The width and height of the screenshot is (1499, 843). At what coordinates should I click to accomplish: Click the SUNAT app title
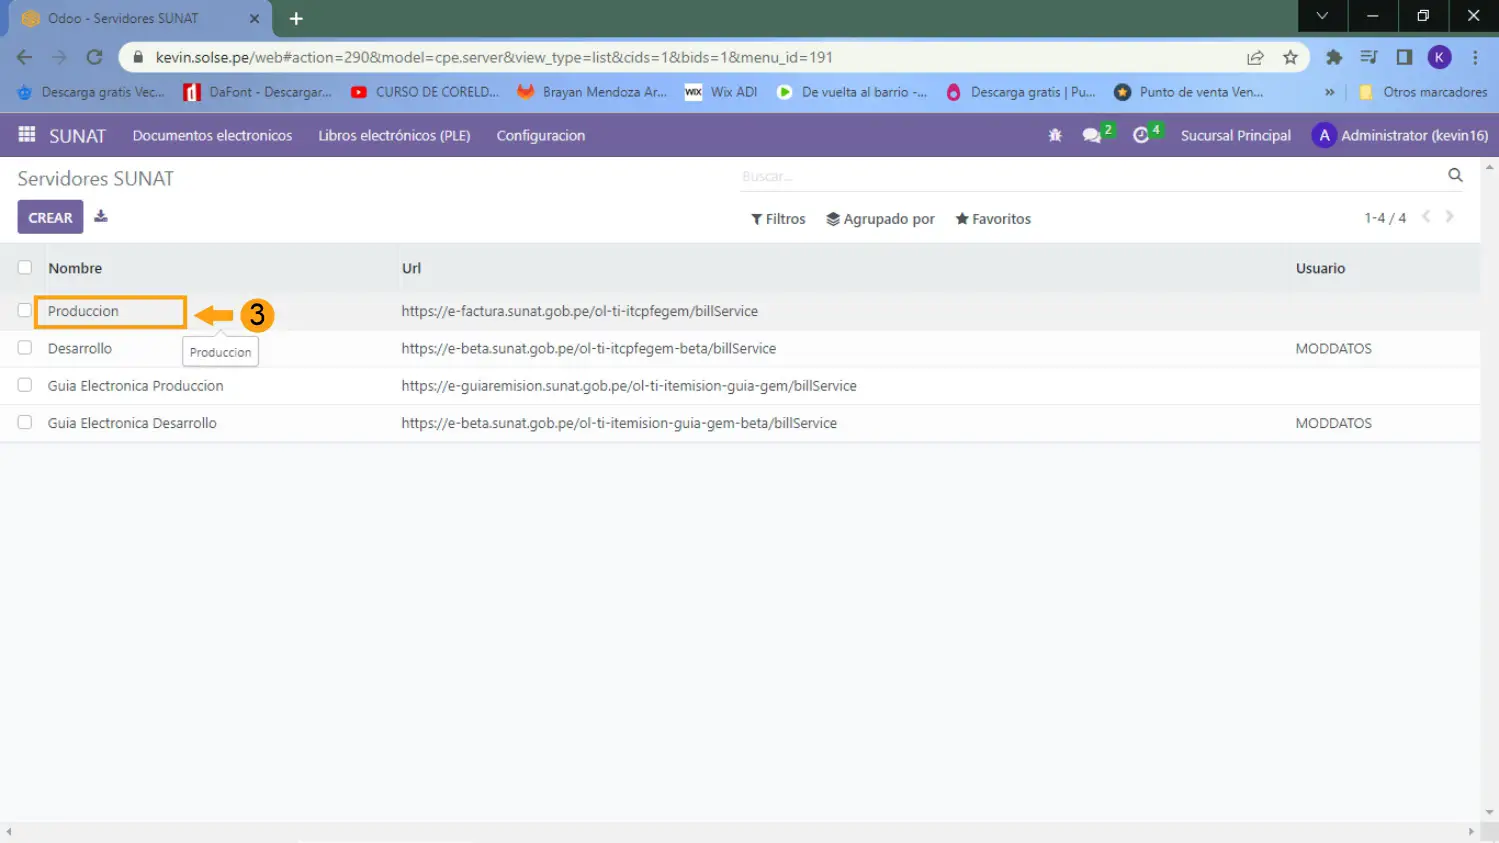coord(77,135)
